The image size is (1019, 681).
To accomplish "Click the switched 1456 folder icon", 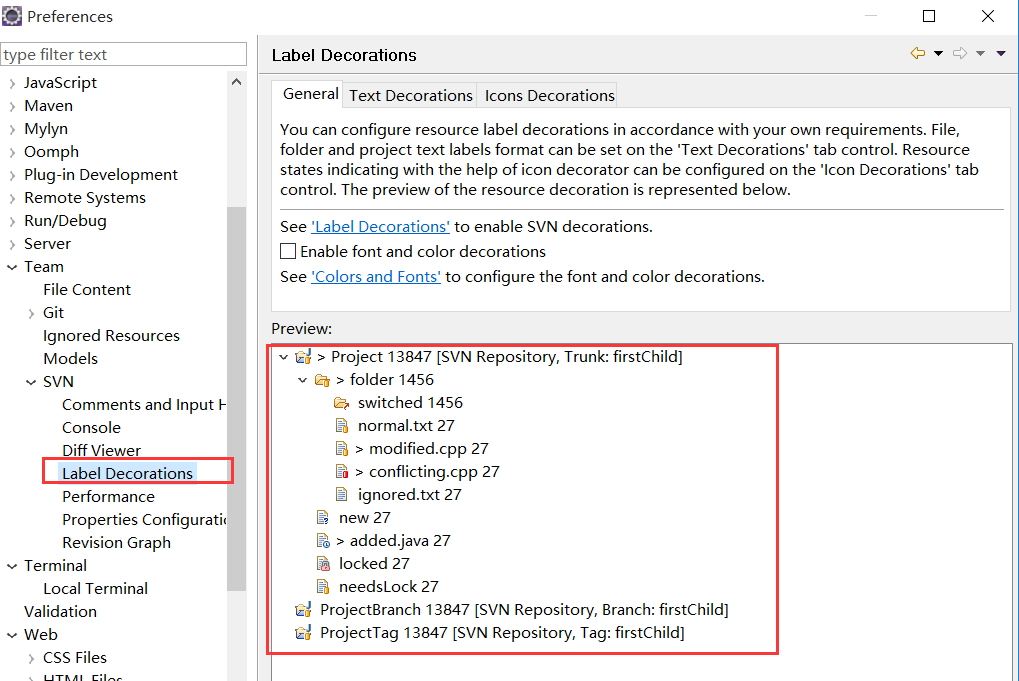I will 342,403.
